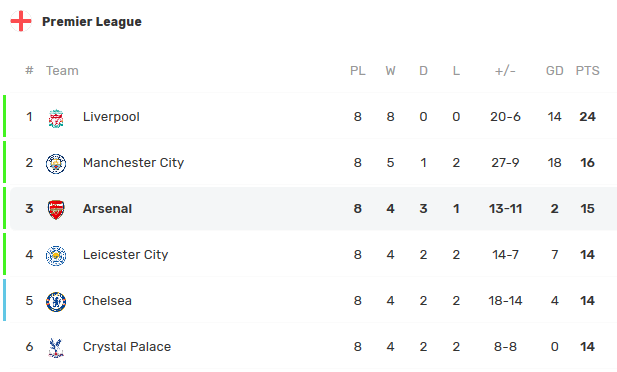Click the Crystal Palace club crest
617x372 pixels.
(56, 348)
